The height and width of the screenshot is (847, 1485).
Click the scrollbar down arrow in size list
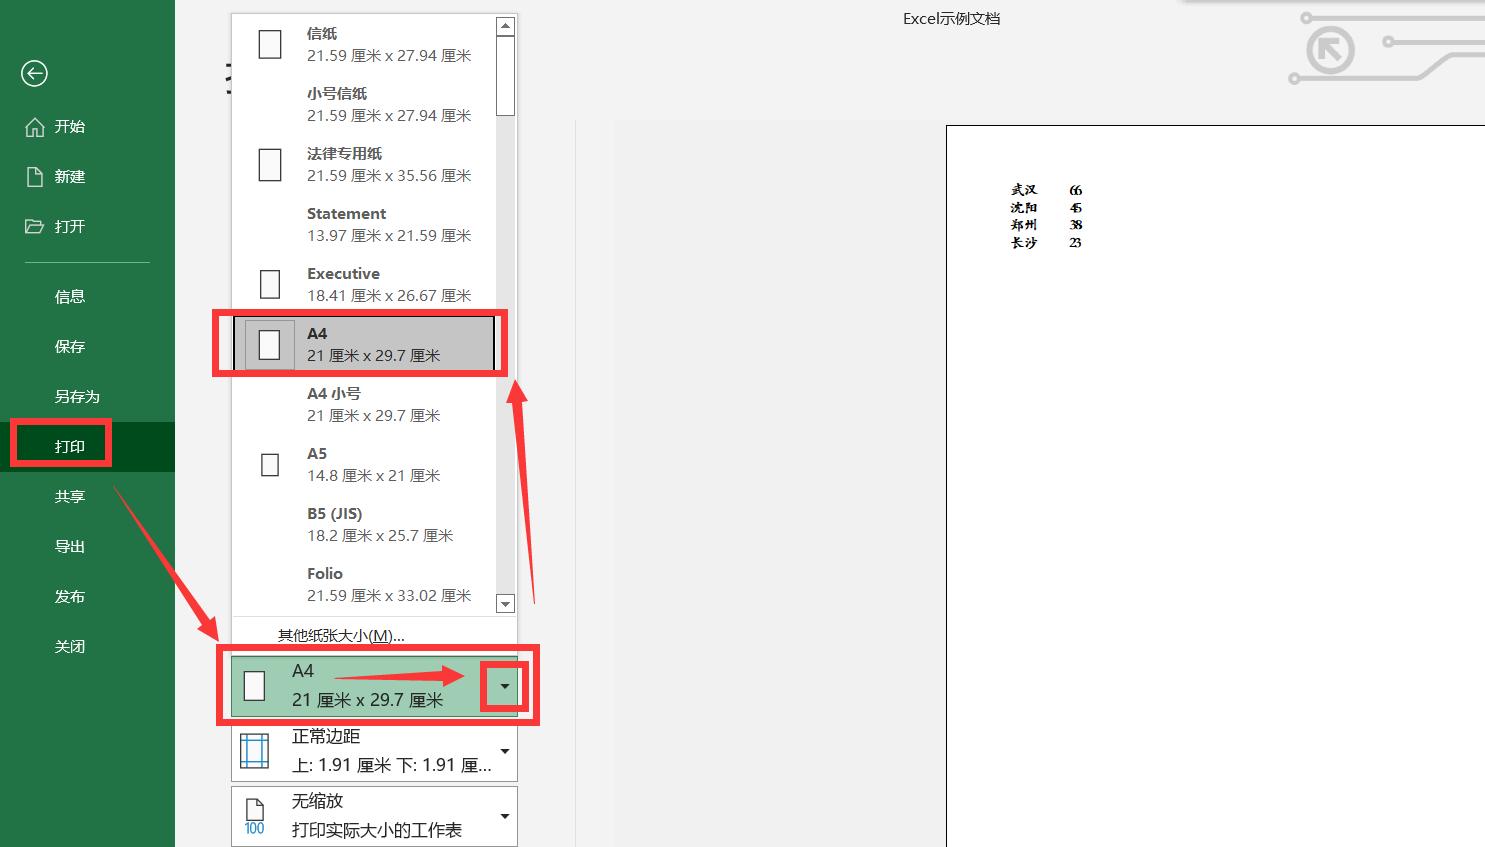[x=505, y=603]
